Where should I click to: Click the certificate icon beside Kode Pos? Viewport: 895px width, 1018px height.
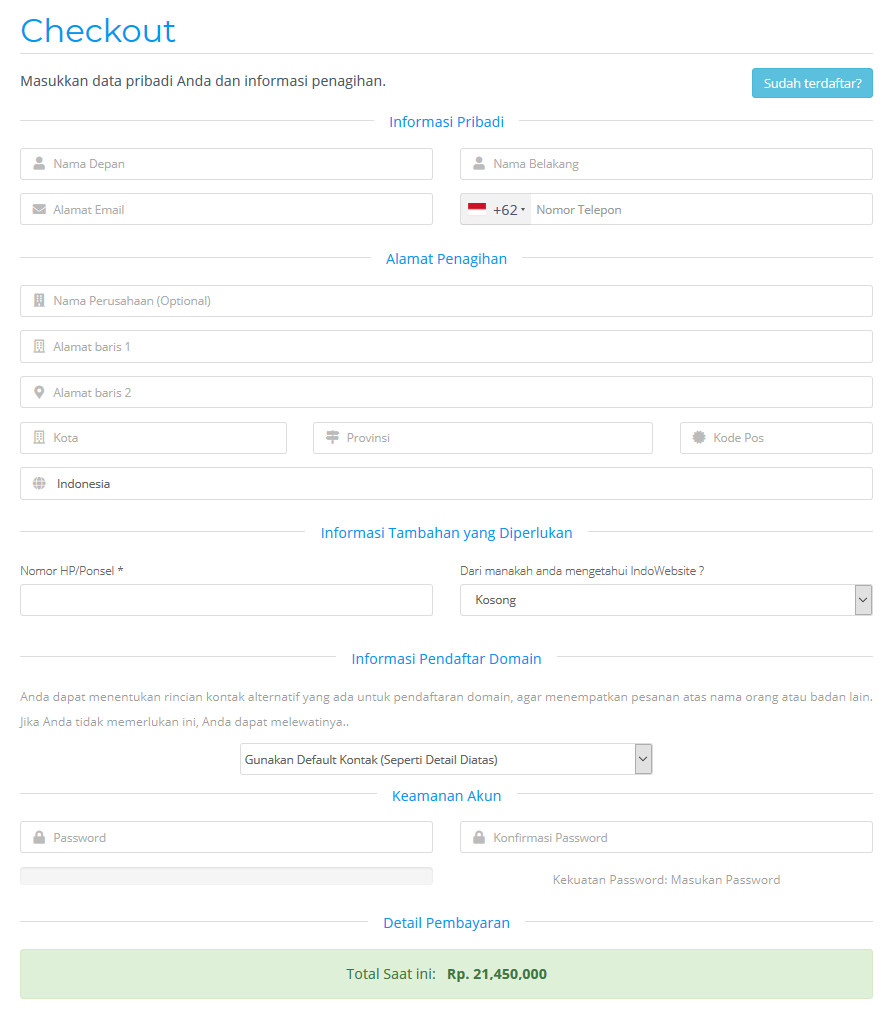(x=699, y=438)
